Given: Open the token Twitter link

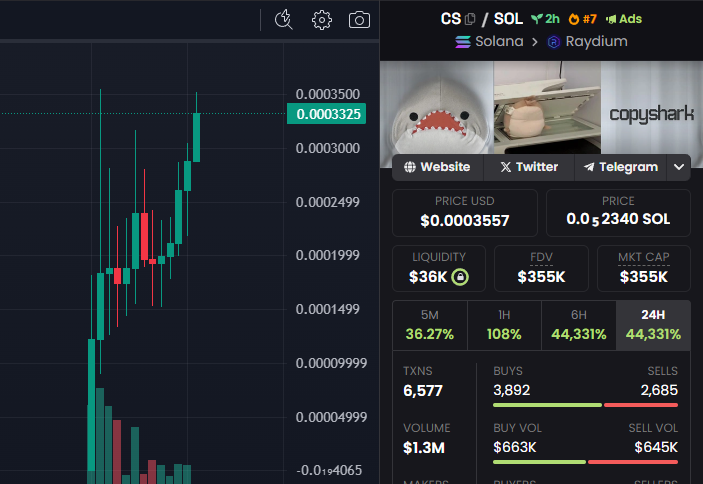Looking at the screenshot, I should click(x=529, y=167).
